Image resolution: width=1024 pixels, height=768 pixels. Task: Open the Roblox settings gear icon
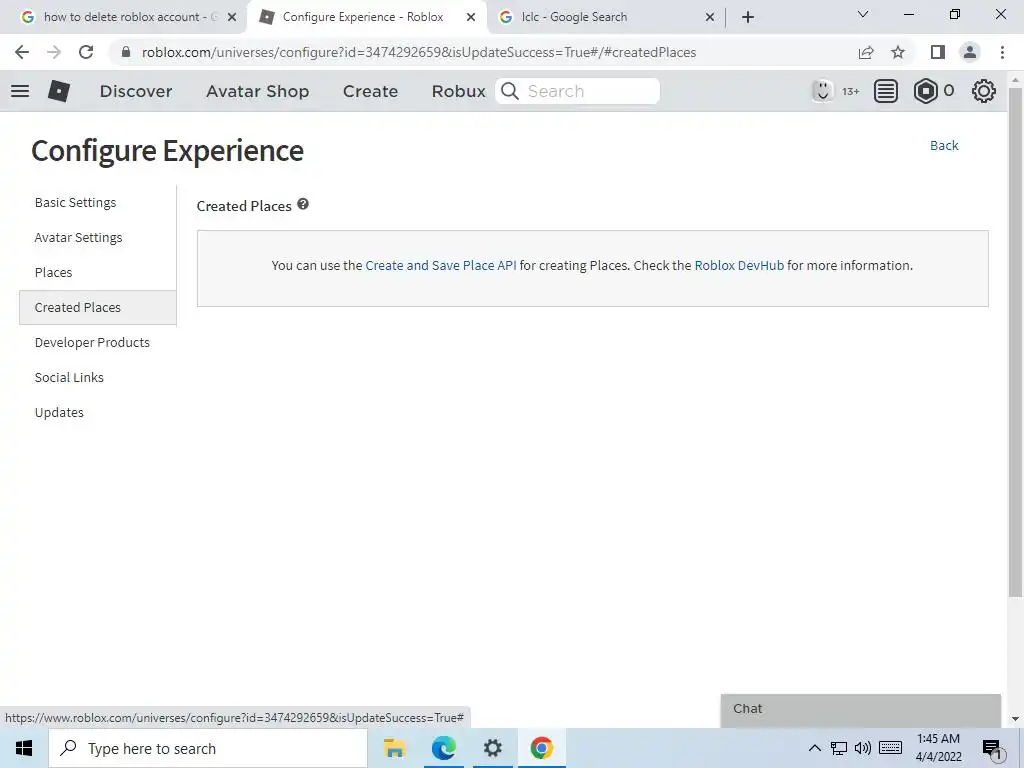984,91
